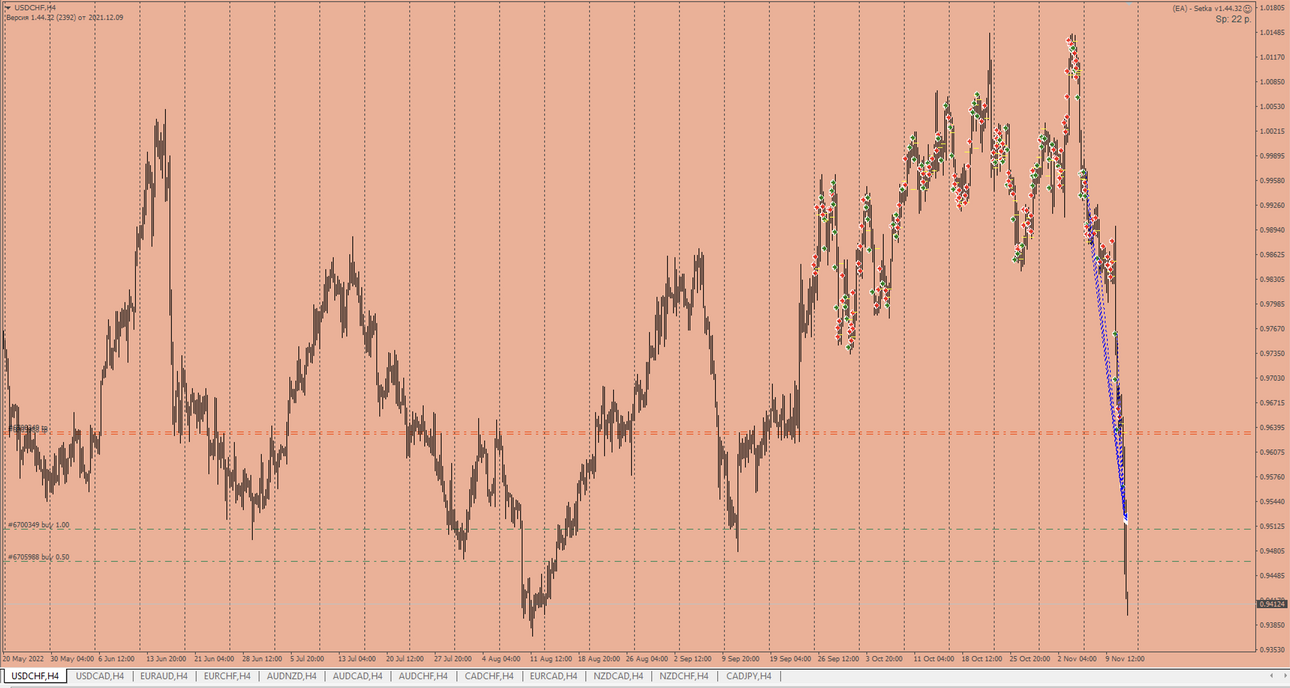Click the 26 Sep 12:00 time axis label
The height and width of the screenshot is (688, 1290).
click(837, 659)
